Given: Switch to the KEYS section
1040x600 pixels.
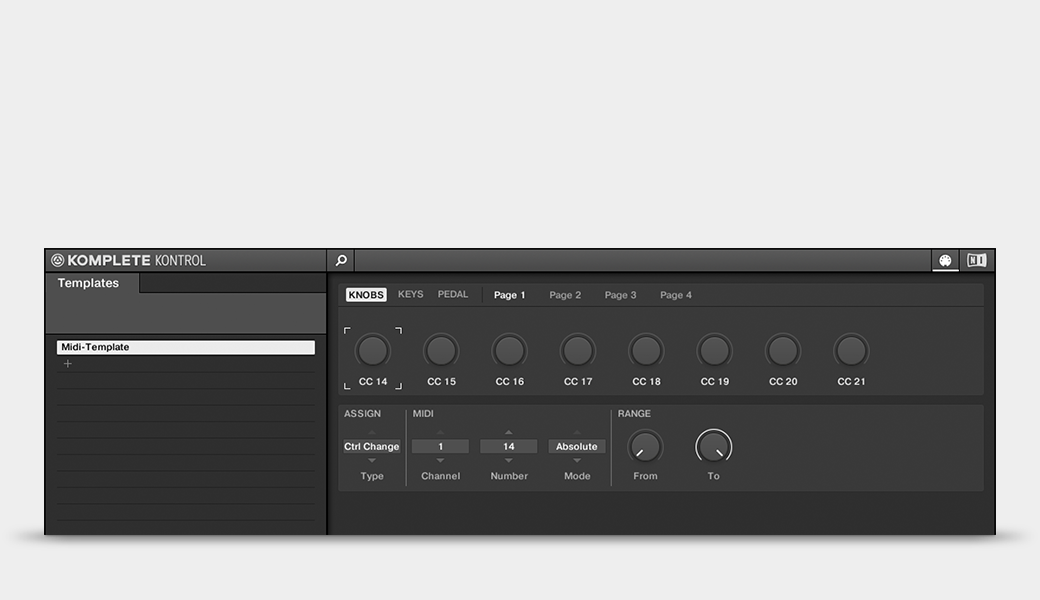Looking at the screenshot, I should pos(411,294).
